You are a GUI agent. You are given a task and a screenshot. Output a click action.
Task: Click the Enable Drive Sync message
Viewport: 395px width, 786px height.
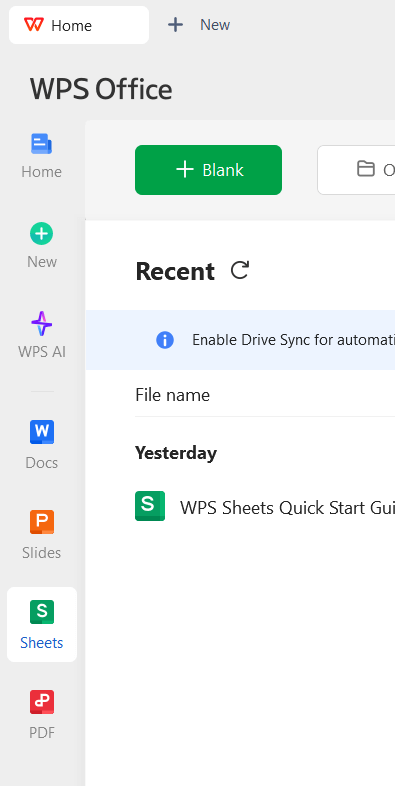click(x=293, y=340)
